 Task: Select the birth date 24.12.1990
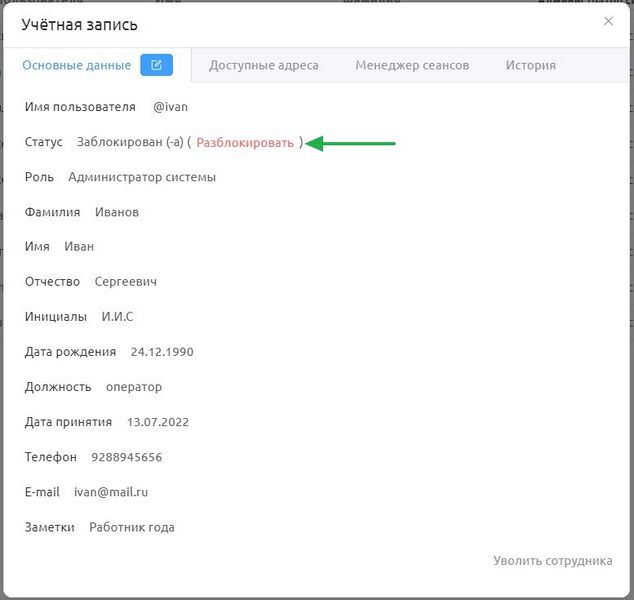pos(162,352)
